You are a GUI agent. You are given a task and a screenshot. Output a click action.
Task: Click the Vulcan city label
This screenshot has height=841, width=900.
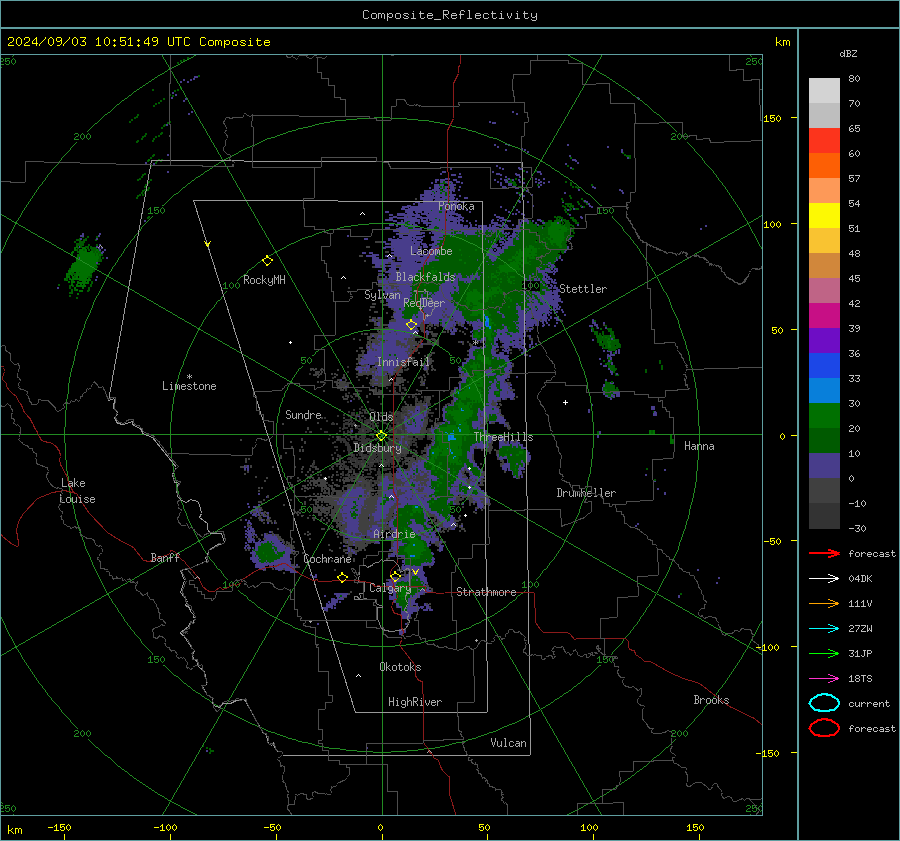pyautogui.click(x=508, y=743)
